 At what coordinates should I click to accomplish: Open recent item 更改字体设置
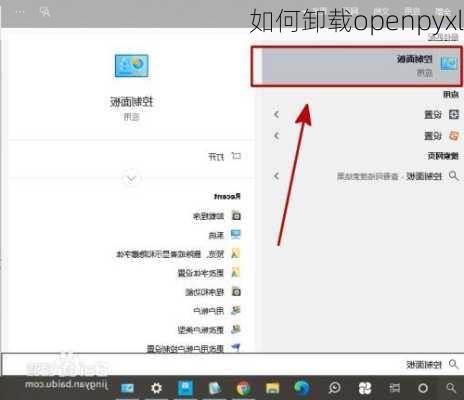click(209, 273)
